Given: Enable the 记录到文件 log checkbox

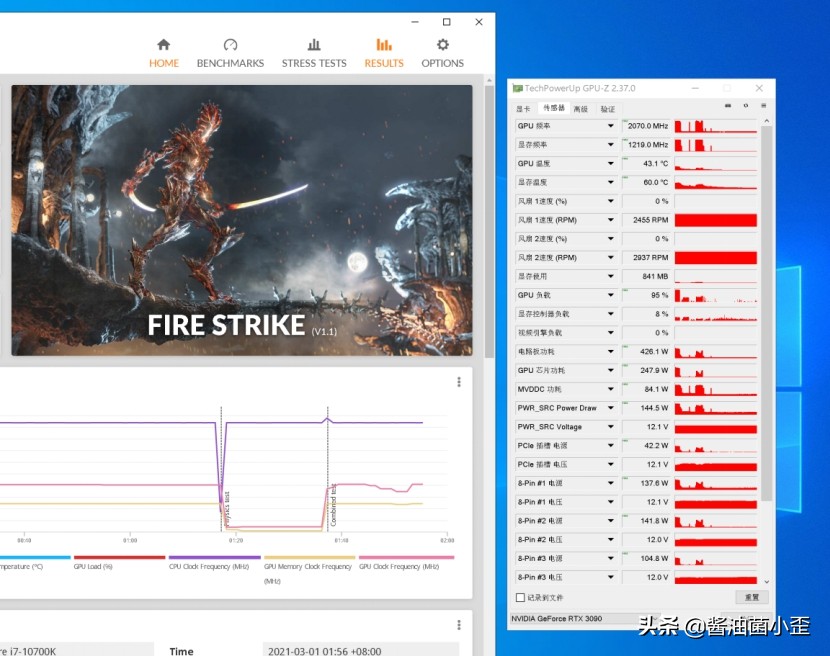Looking at the screenshot, I should (520, 597).
